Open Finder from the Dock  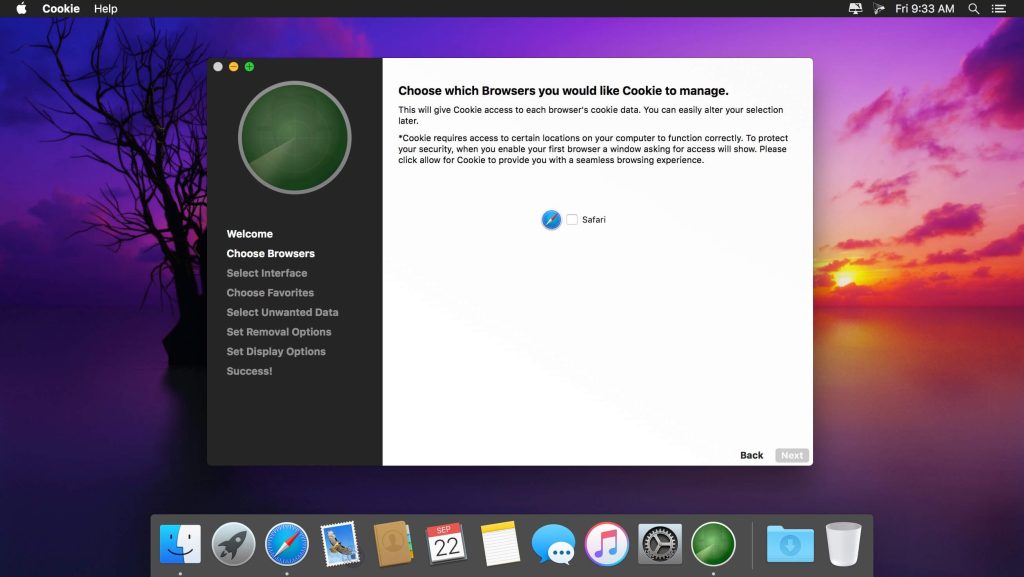[180, 544]
